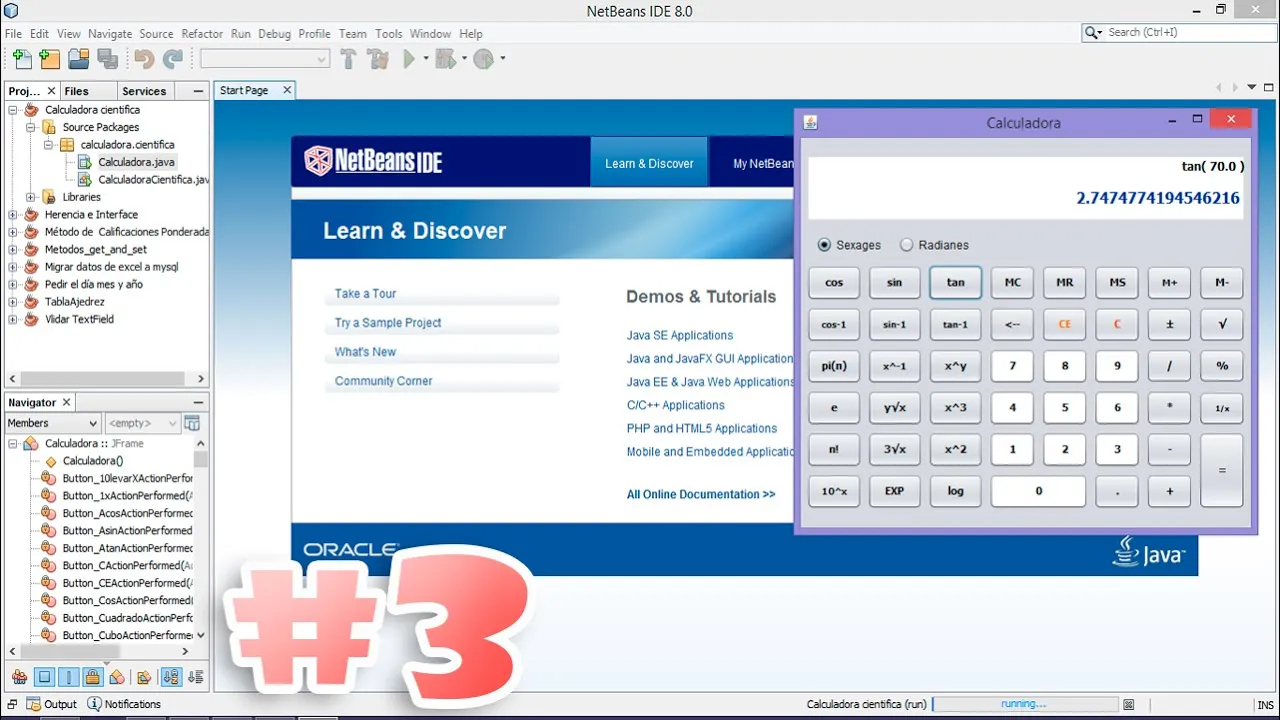Click the Build Project hammer icon
The image size is (1280, 720).
click(348, 59)
